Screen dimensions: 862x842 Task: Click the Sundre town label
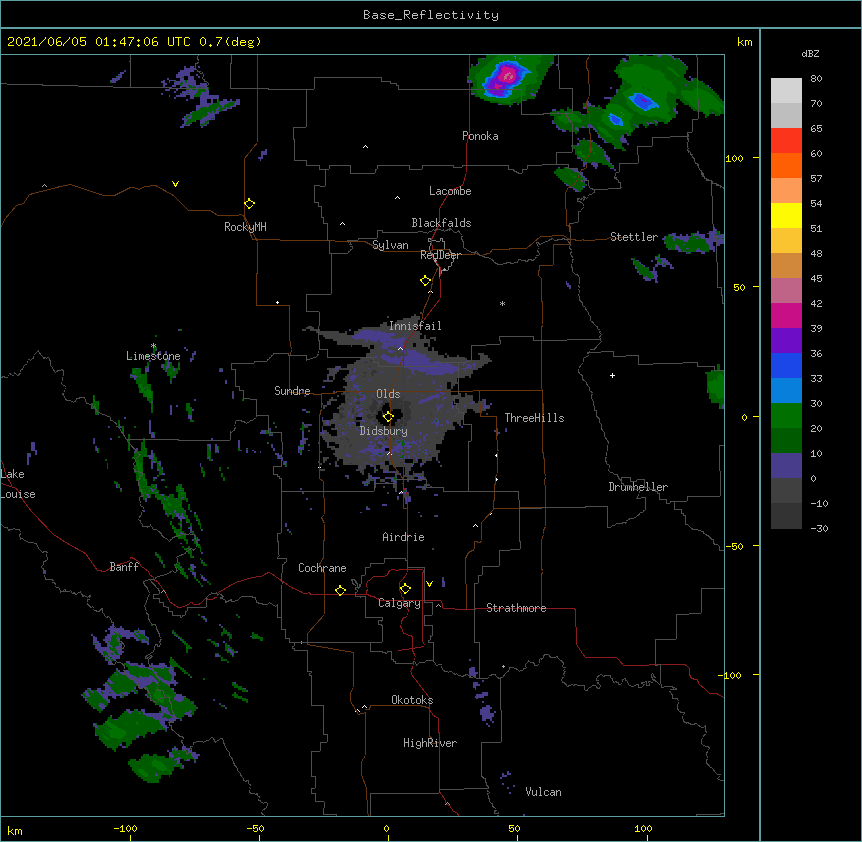292,390
